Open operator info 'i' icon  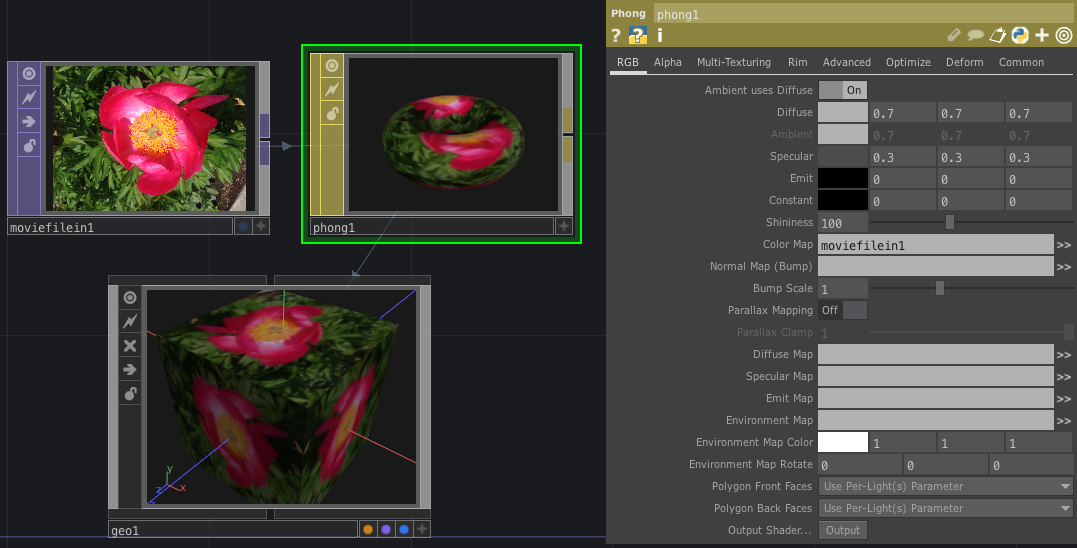point(660,35)
